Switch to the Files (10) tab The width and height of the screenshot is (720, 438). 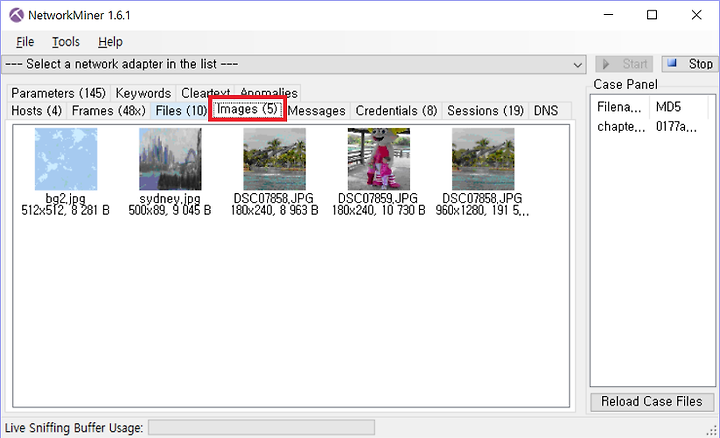pyautogui.click(x=181, y=111)
